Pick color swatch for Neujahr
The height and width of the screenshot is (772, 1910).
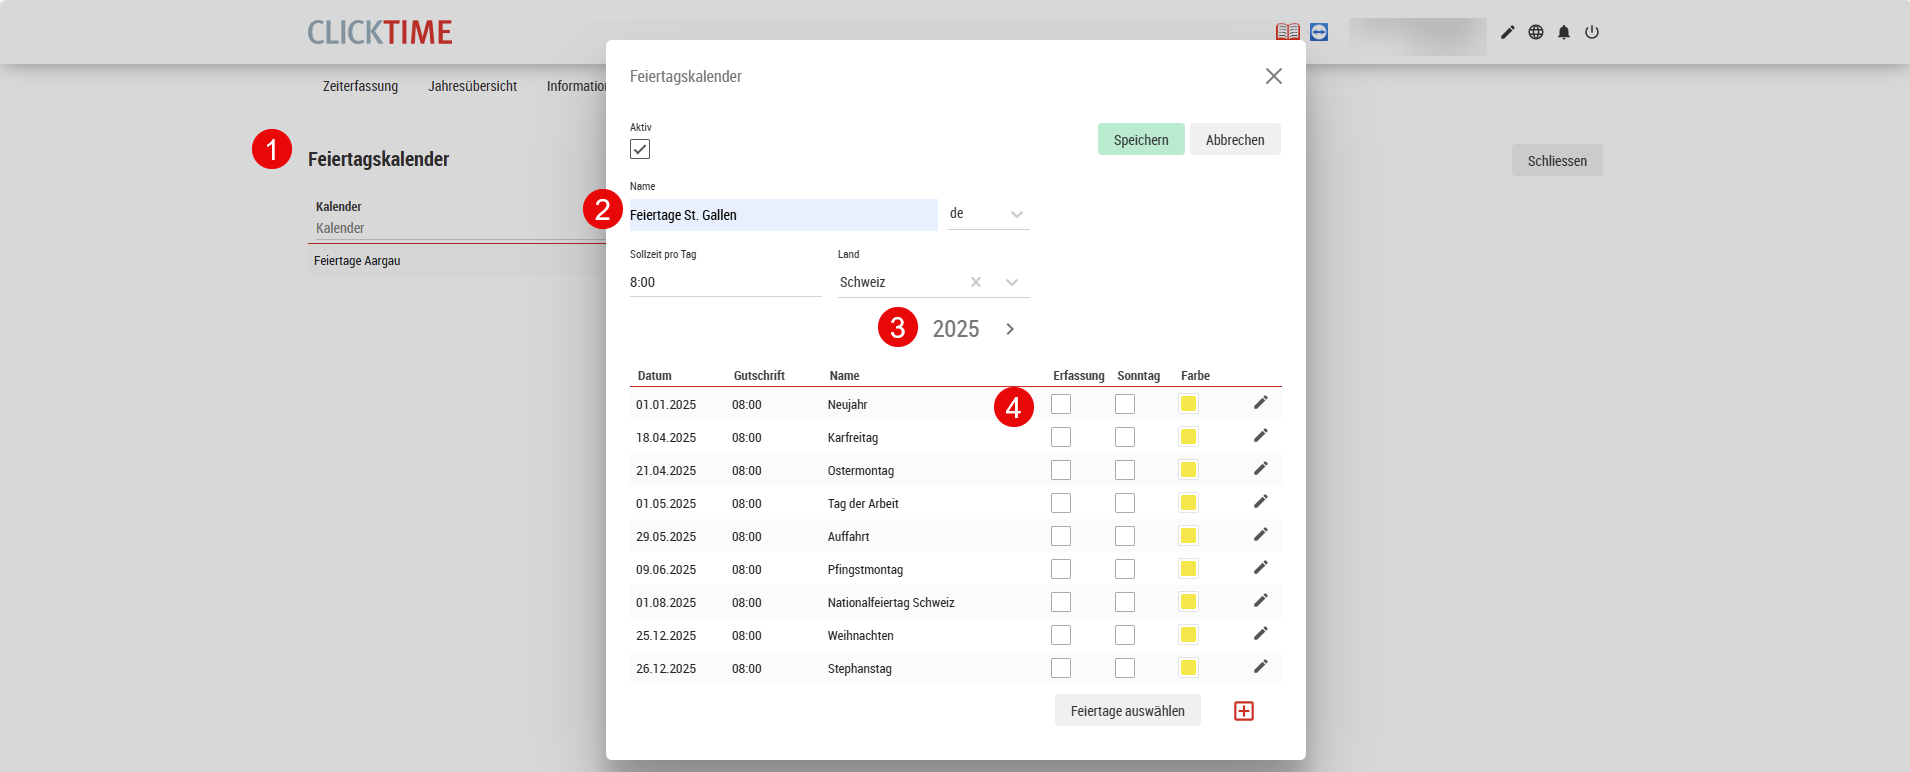coord(1188,404)
